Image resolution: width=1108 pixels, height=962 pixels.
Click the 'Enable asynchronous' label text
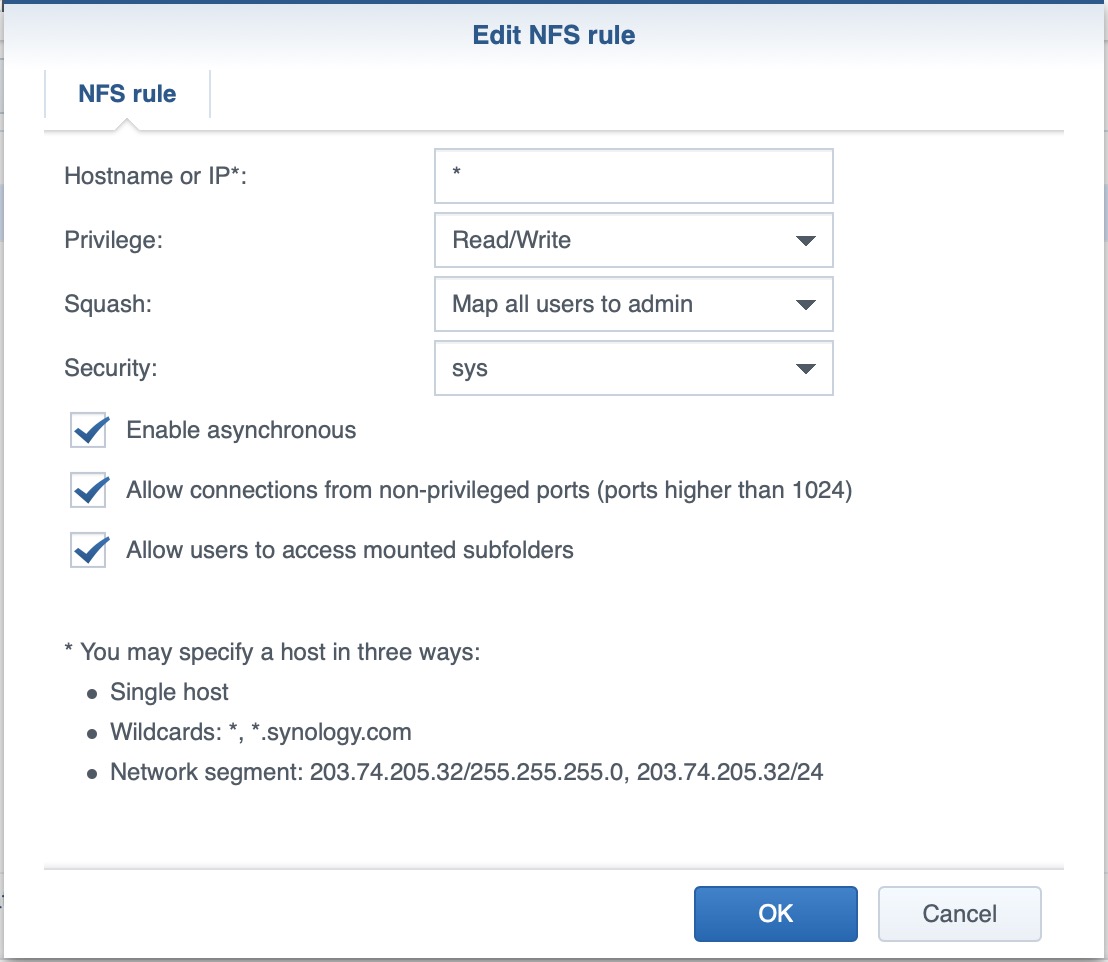click(241, 431)
